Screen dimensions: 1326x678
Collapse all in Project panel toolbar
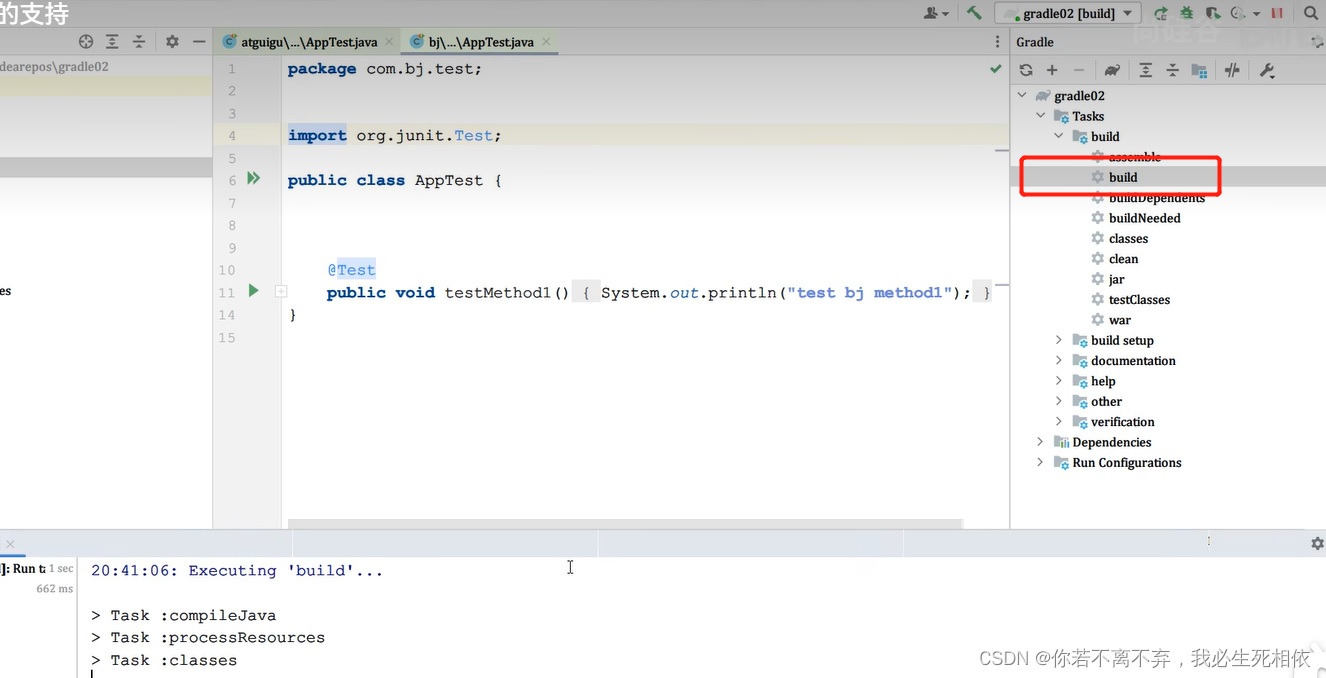tap(139, 41)
